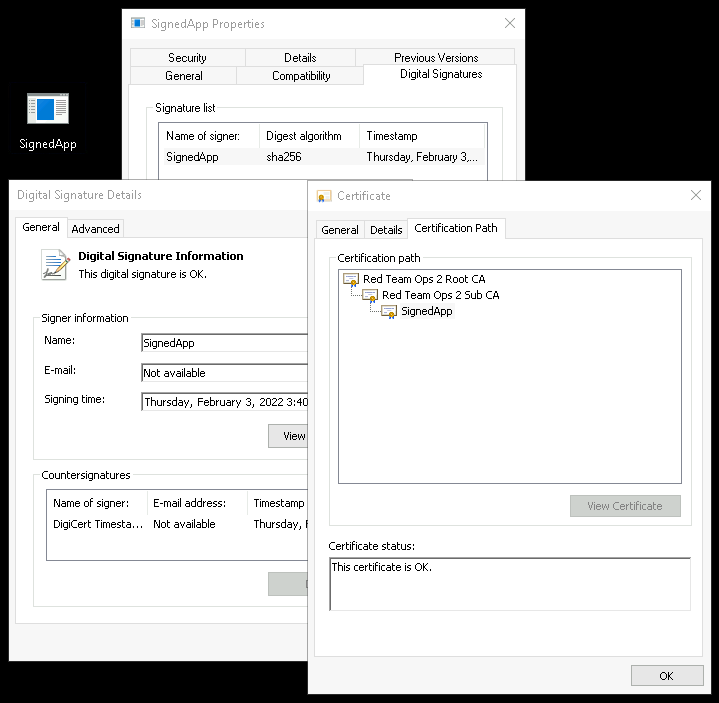Close the Certificate dialog window
This screenshot has height=703, width=719.
click(696, 196)
